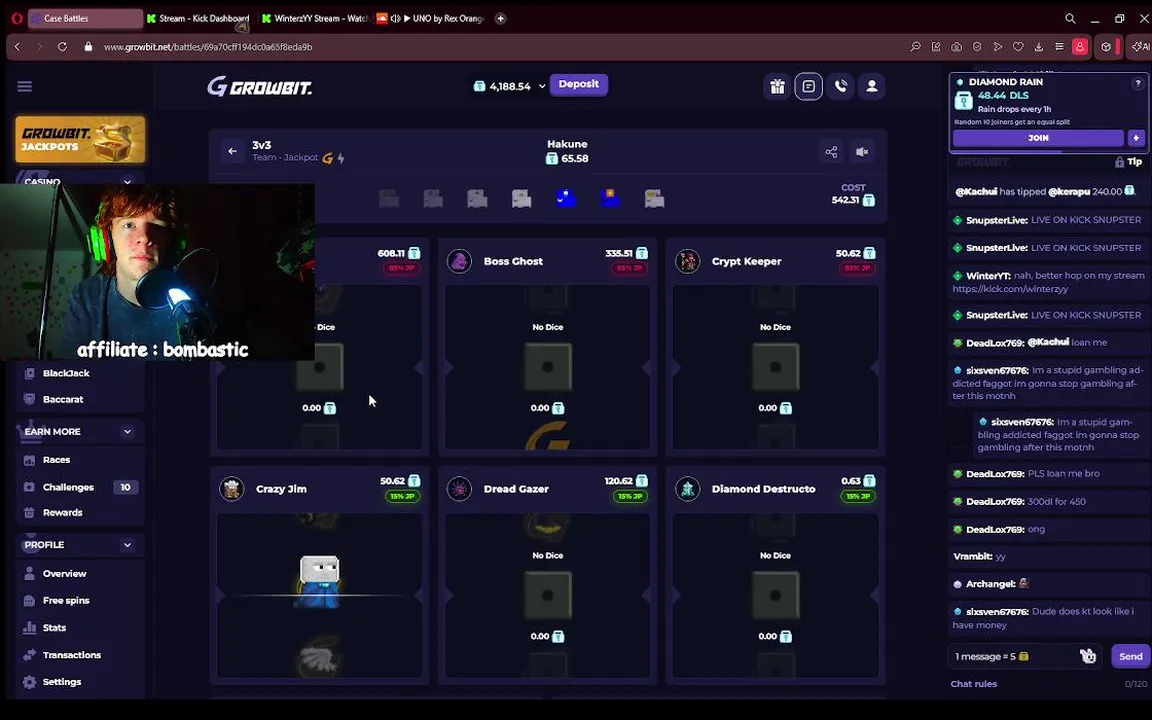Open the Growbit Jackpots banner

80,139
